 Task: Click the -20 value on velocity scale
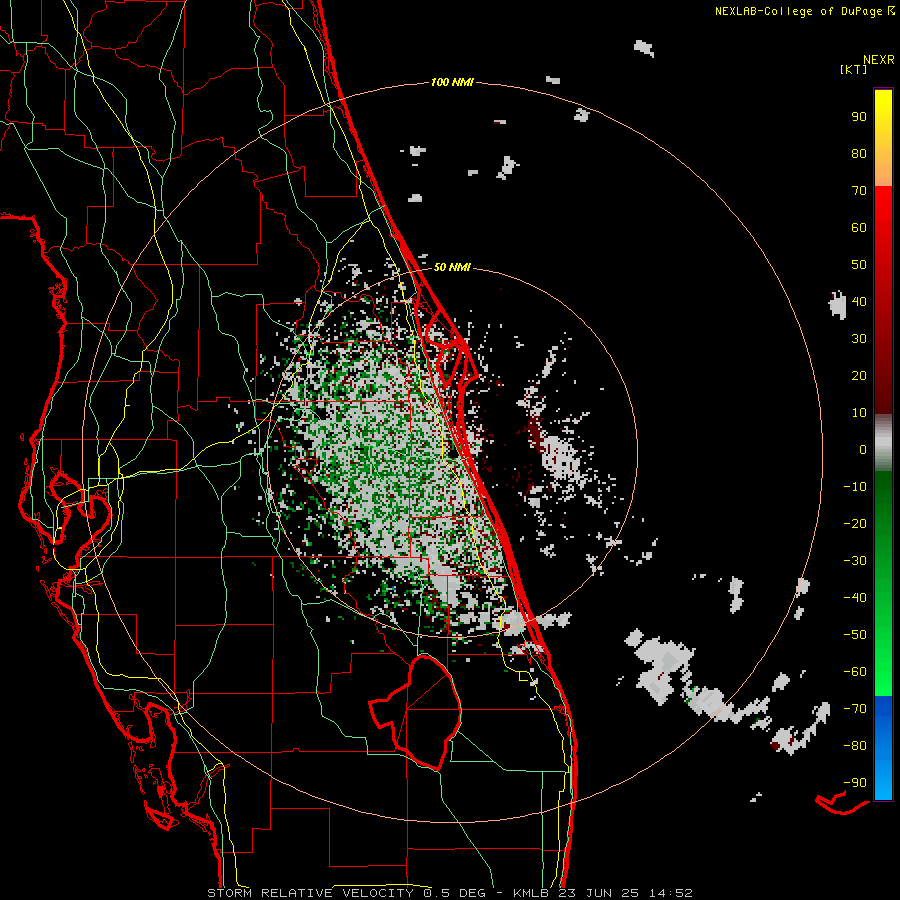click(x=855, y=523)
